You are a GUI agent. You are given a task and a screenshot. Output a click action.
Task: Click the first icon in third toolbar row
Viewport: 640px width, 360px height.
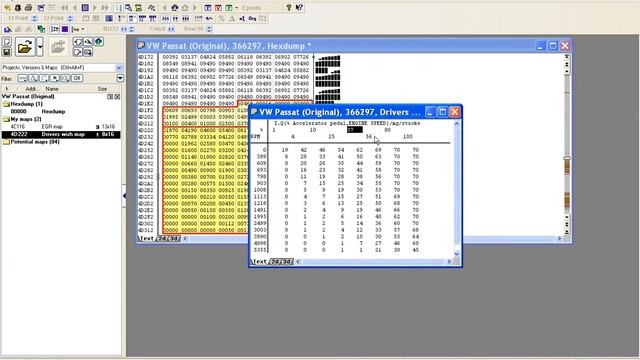tap(8, 29)
